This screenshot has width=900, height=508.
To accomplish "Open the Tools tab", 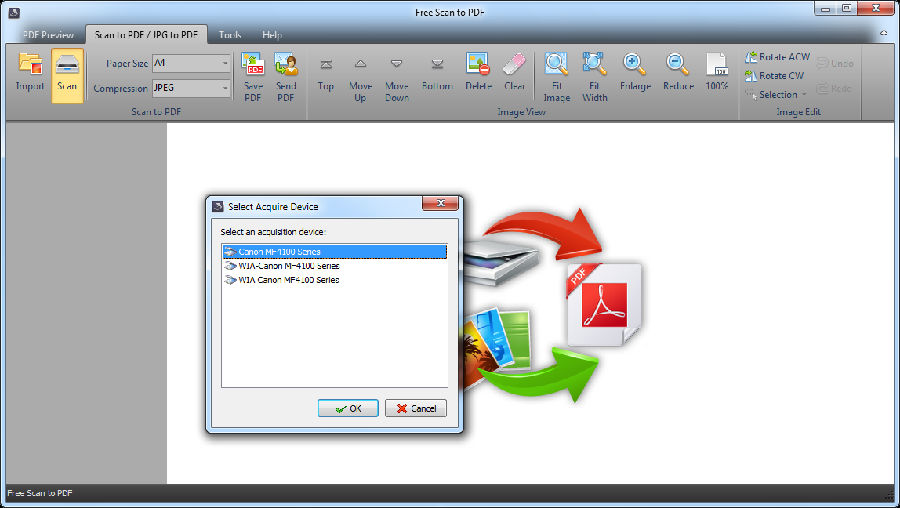I will pos(230,34).
